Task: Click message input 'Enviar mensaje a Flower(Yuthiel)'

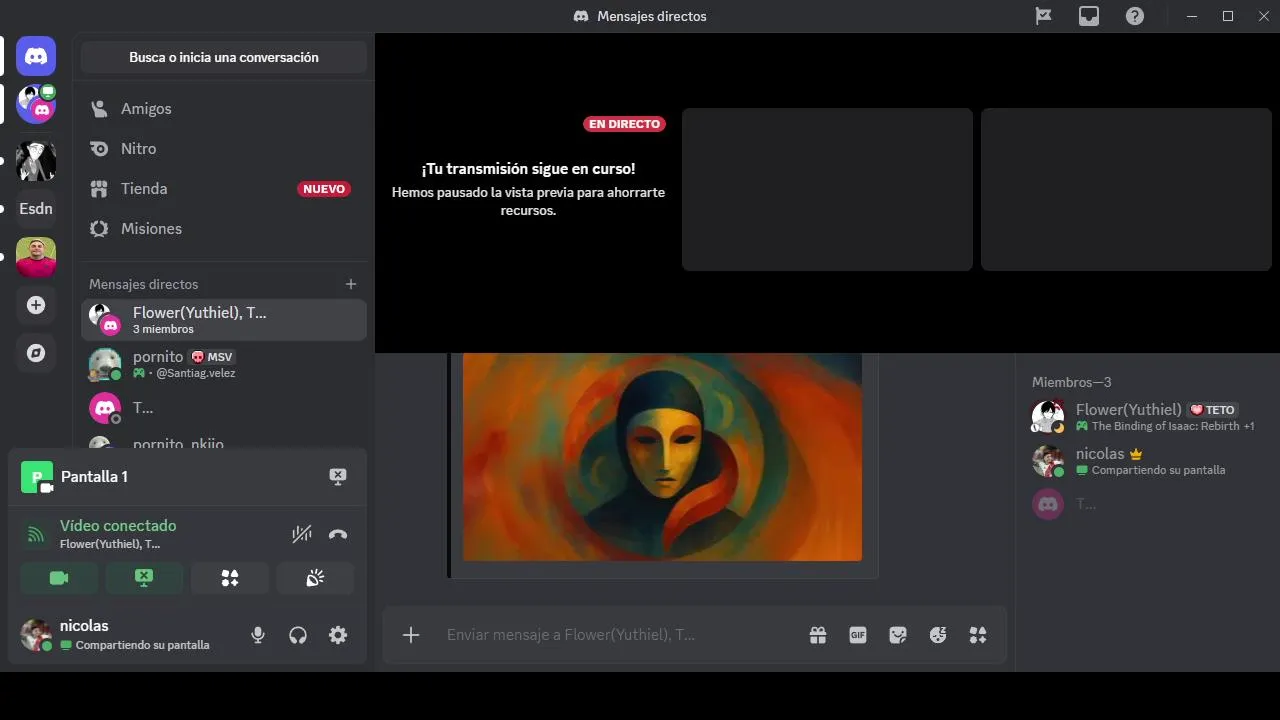Action: [620, 635]
